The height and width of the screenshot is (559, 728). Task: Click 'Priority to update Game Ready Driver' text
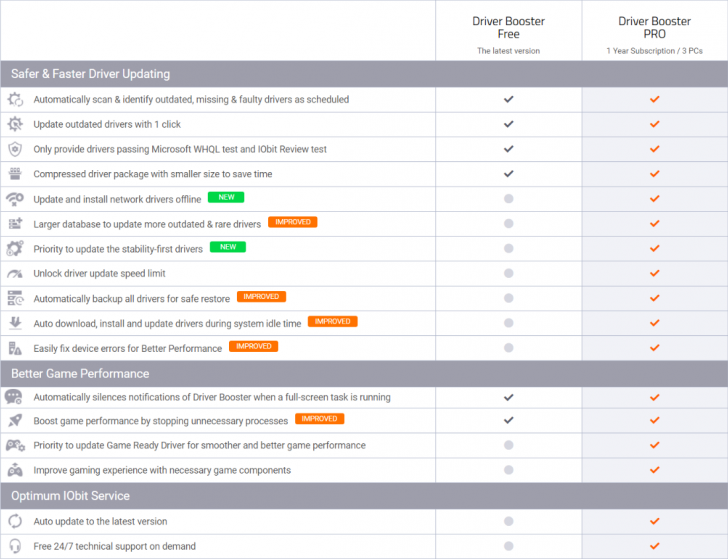200,445
